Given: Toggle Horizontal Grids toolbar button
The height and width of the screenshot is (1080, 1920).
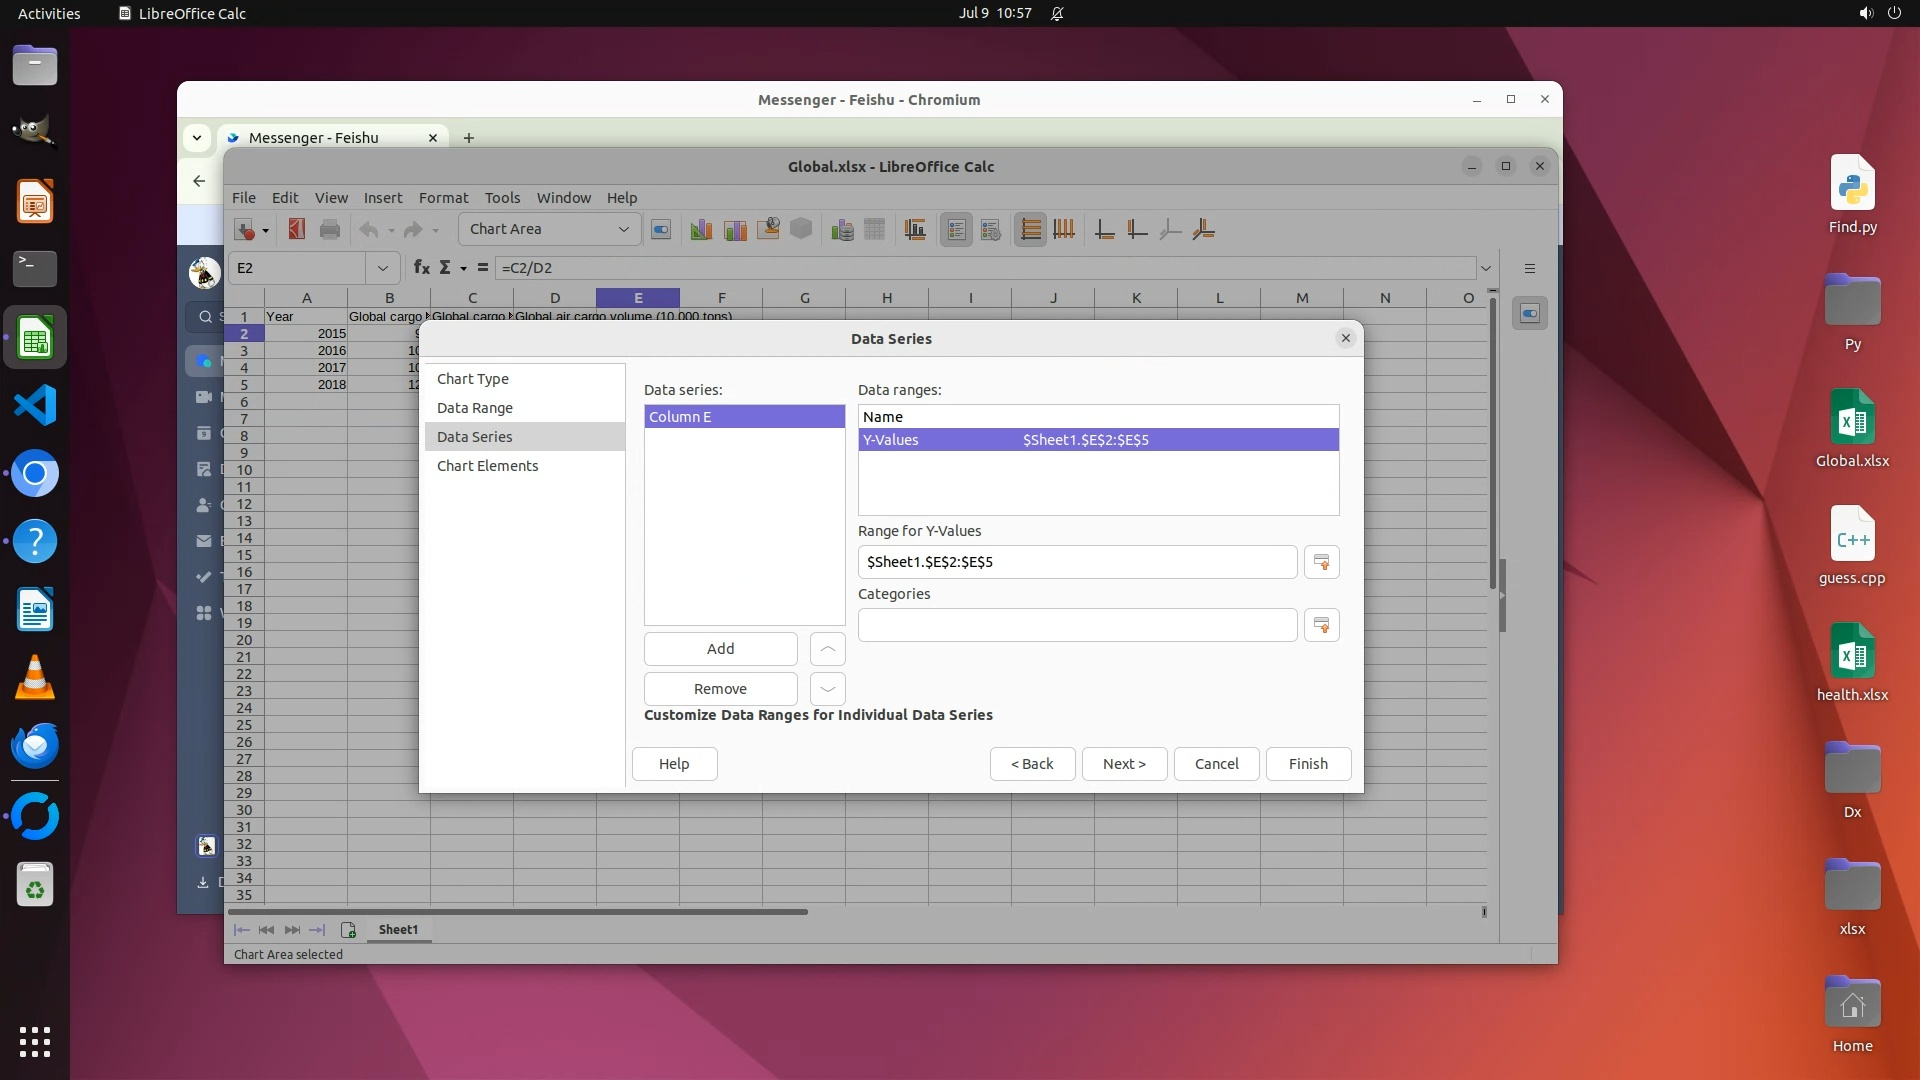Looking at the screenshot, I should tap(1030, 230).
